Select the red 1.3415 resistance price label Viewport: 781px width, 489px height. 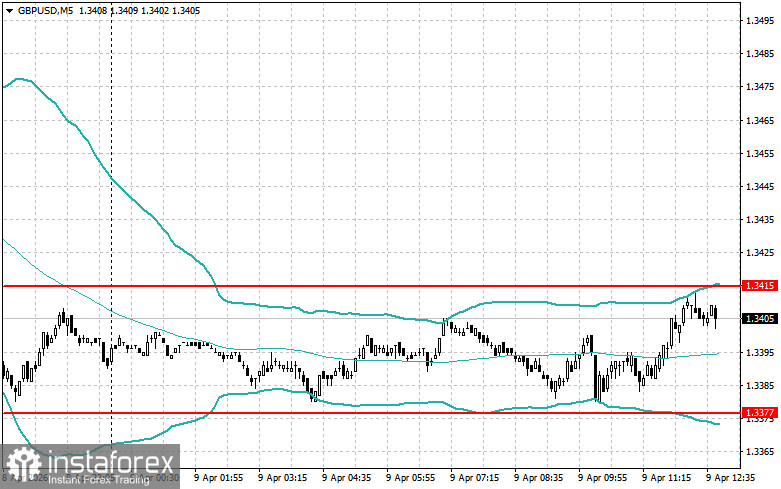[760, 285]
